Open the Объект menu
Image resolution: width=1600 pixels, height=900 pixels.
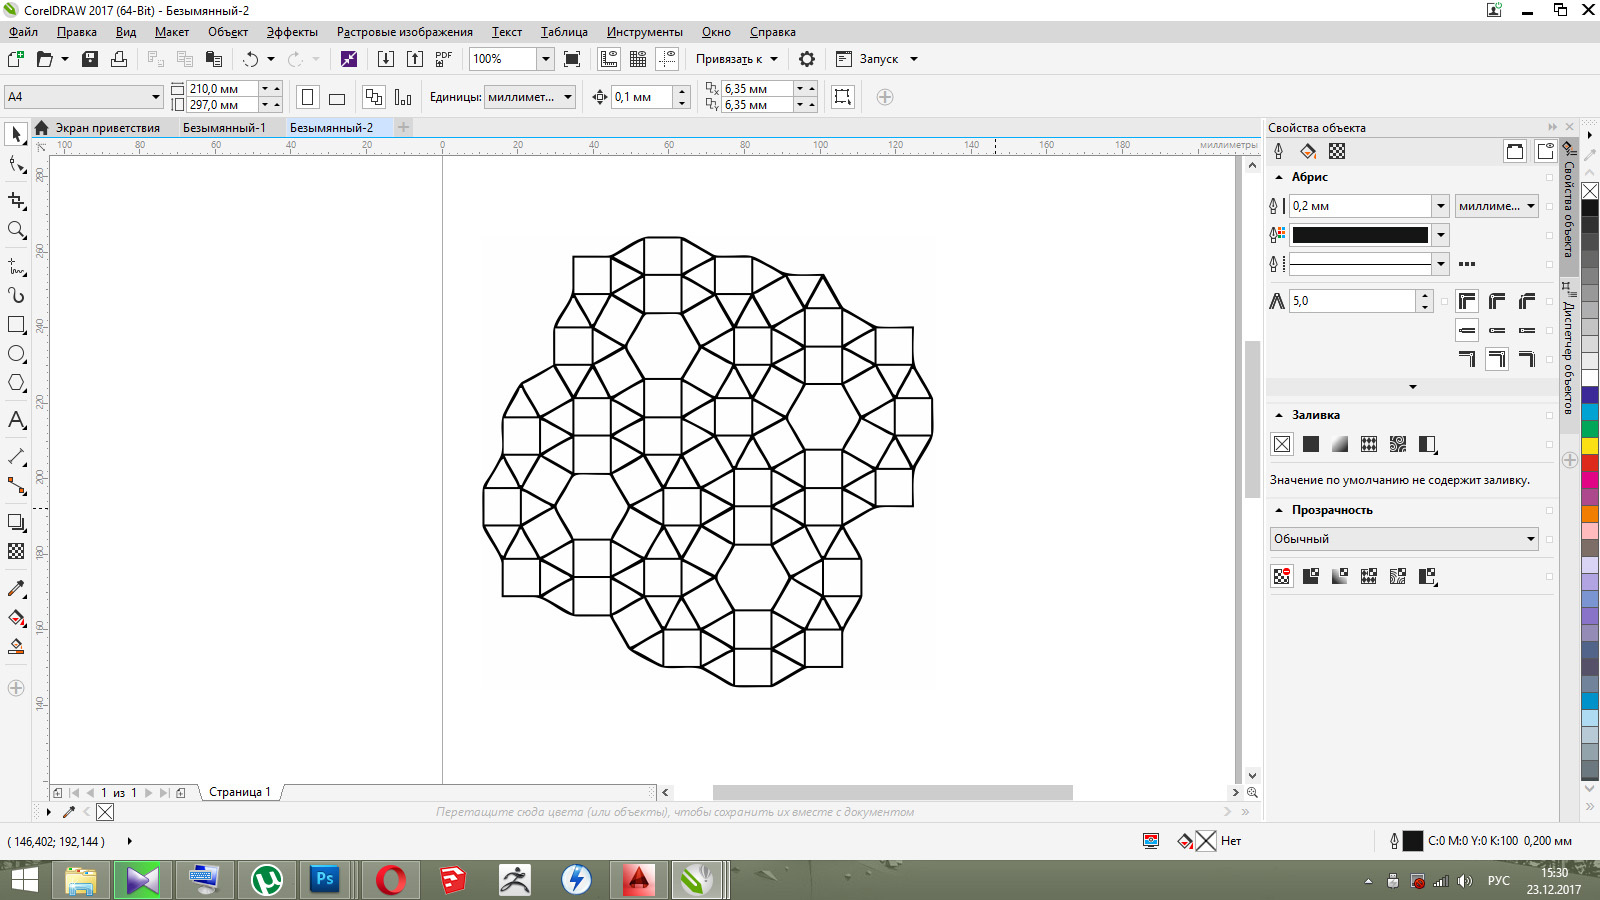(x=227, y=32)
